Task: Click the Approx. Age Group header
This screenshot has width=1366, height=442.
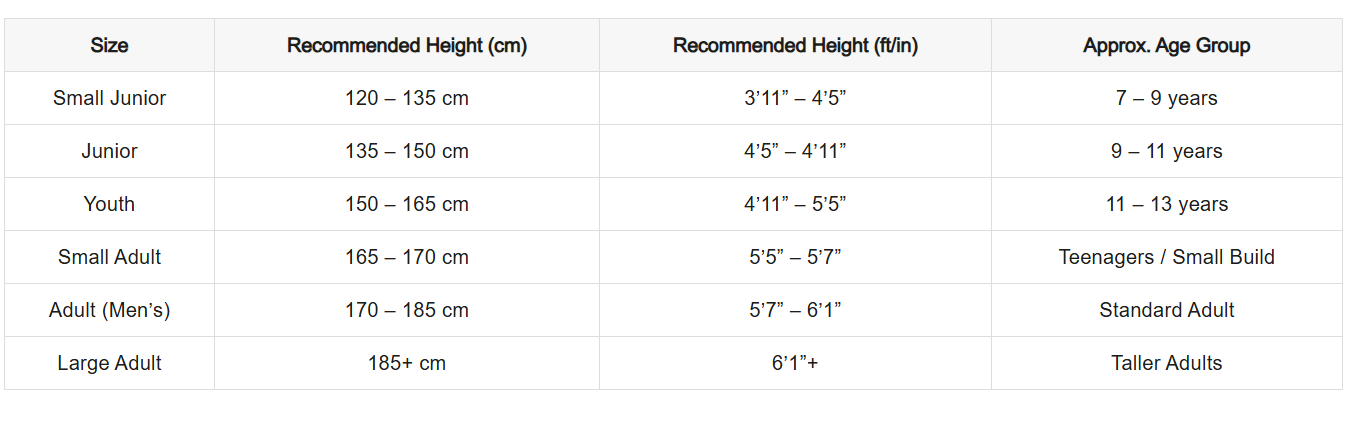Action: click(1166, 45)
